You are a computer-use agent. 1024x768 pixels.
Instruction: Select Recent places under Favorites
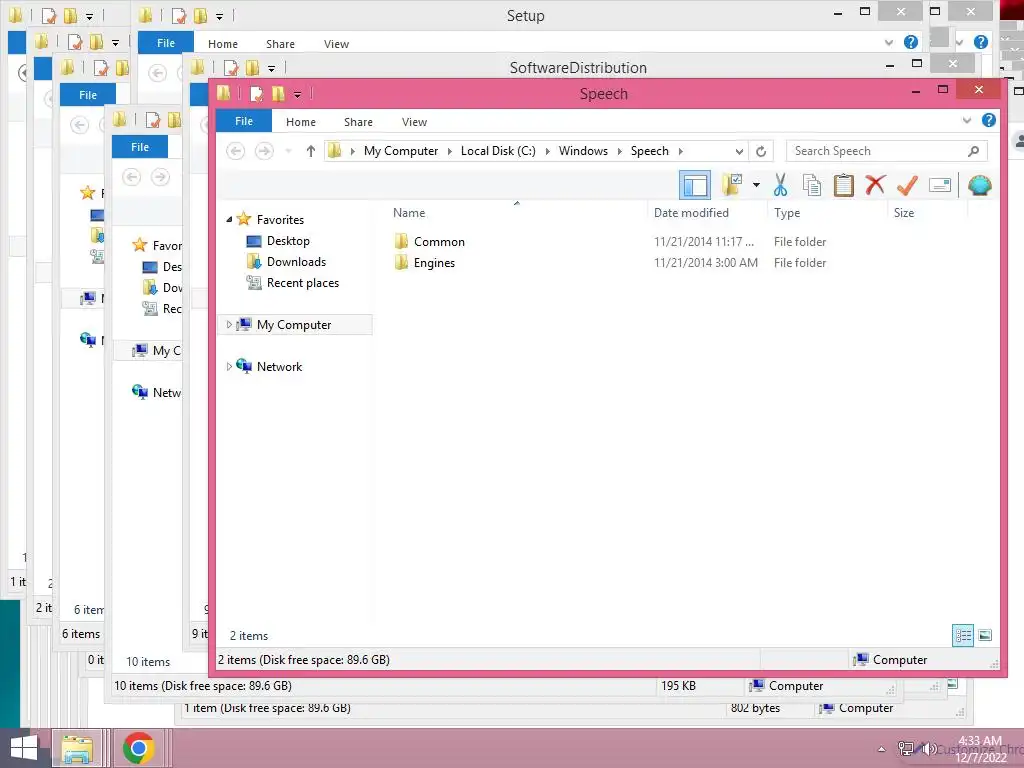(x=302, y=283)
